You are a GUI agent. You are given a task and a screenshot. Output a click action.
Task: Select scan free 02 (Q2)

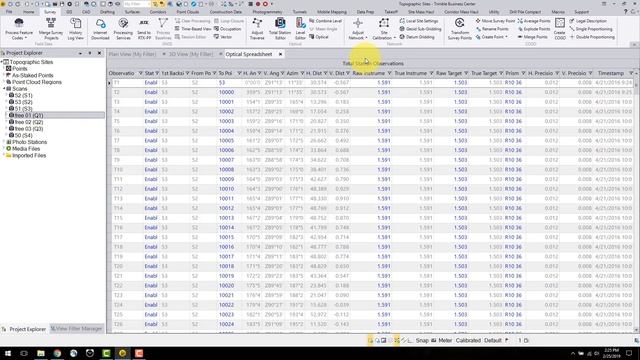[29, 122]
